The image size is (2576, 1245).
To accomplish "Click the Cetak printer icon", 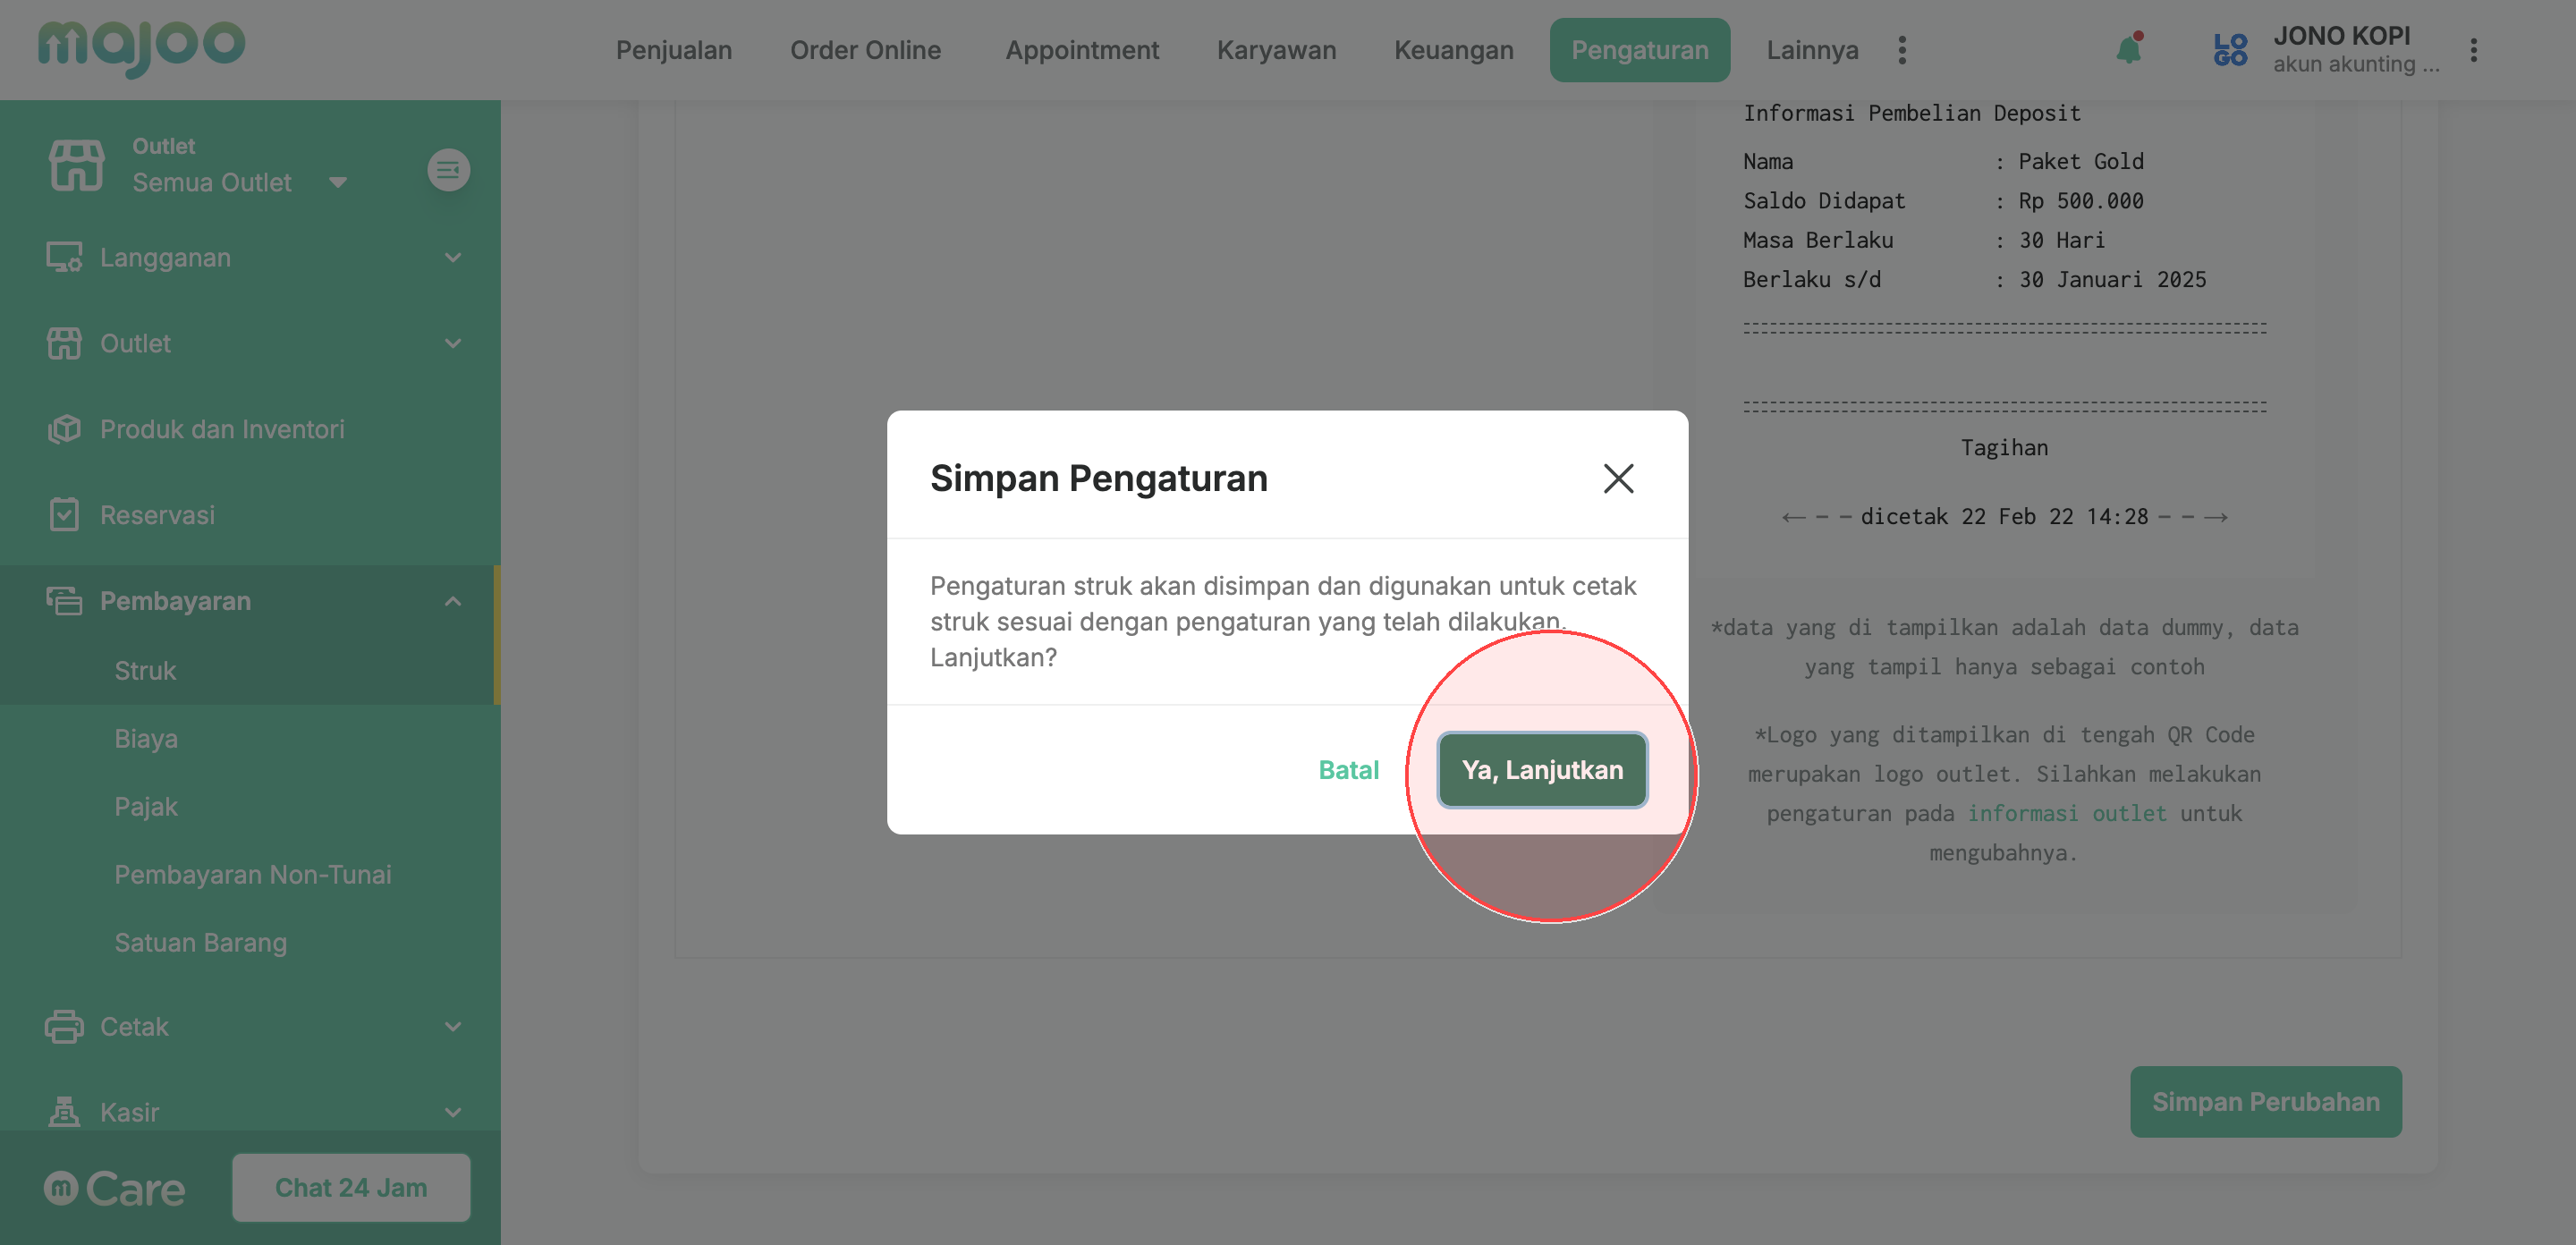I will point(64,1027).
